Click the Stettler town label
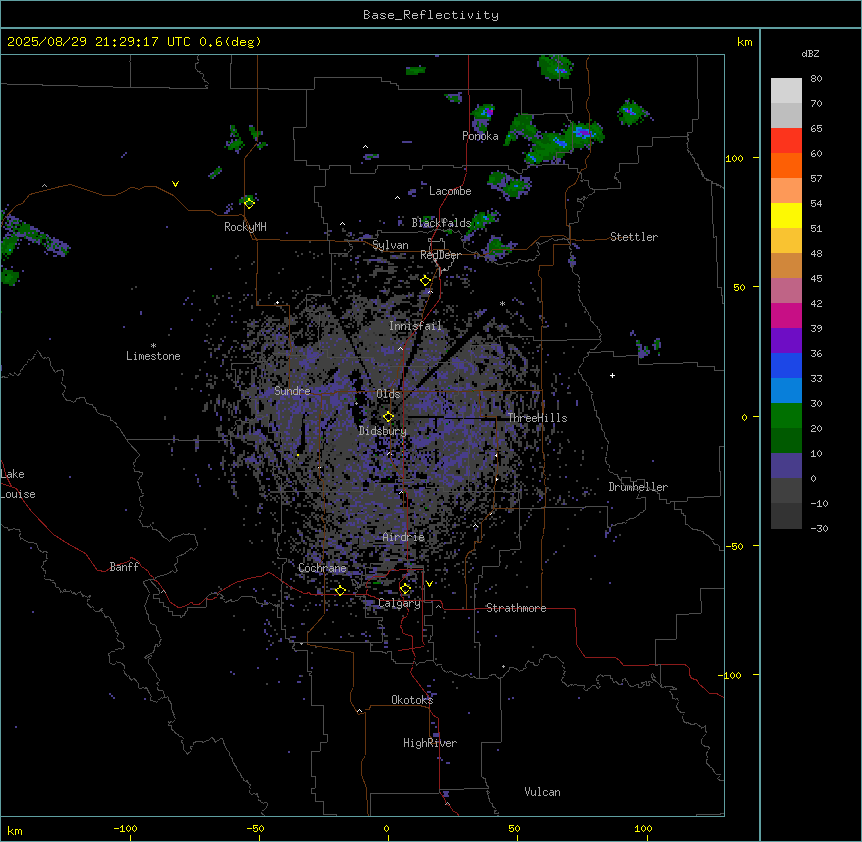 tap(634, 237)
